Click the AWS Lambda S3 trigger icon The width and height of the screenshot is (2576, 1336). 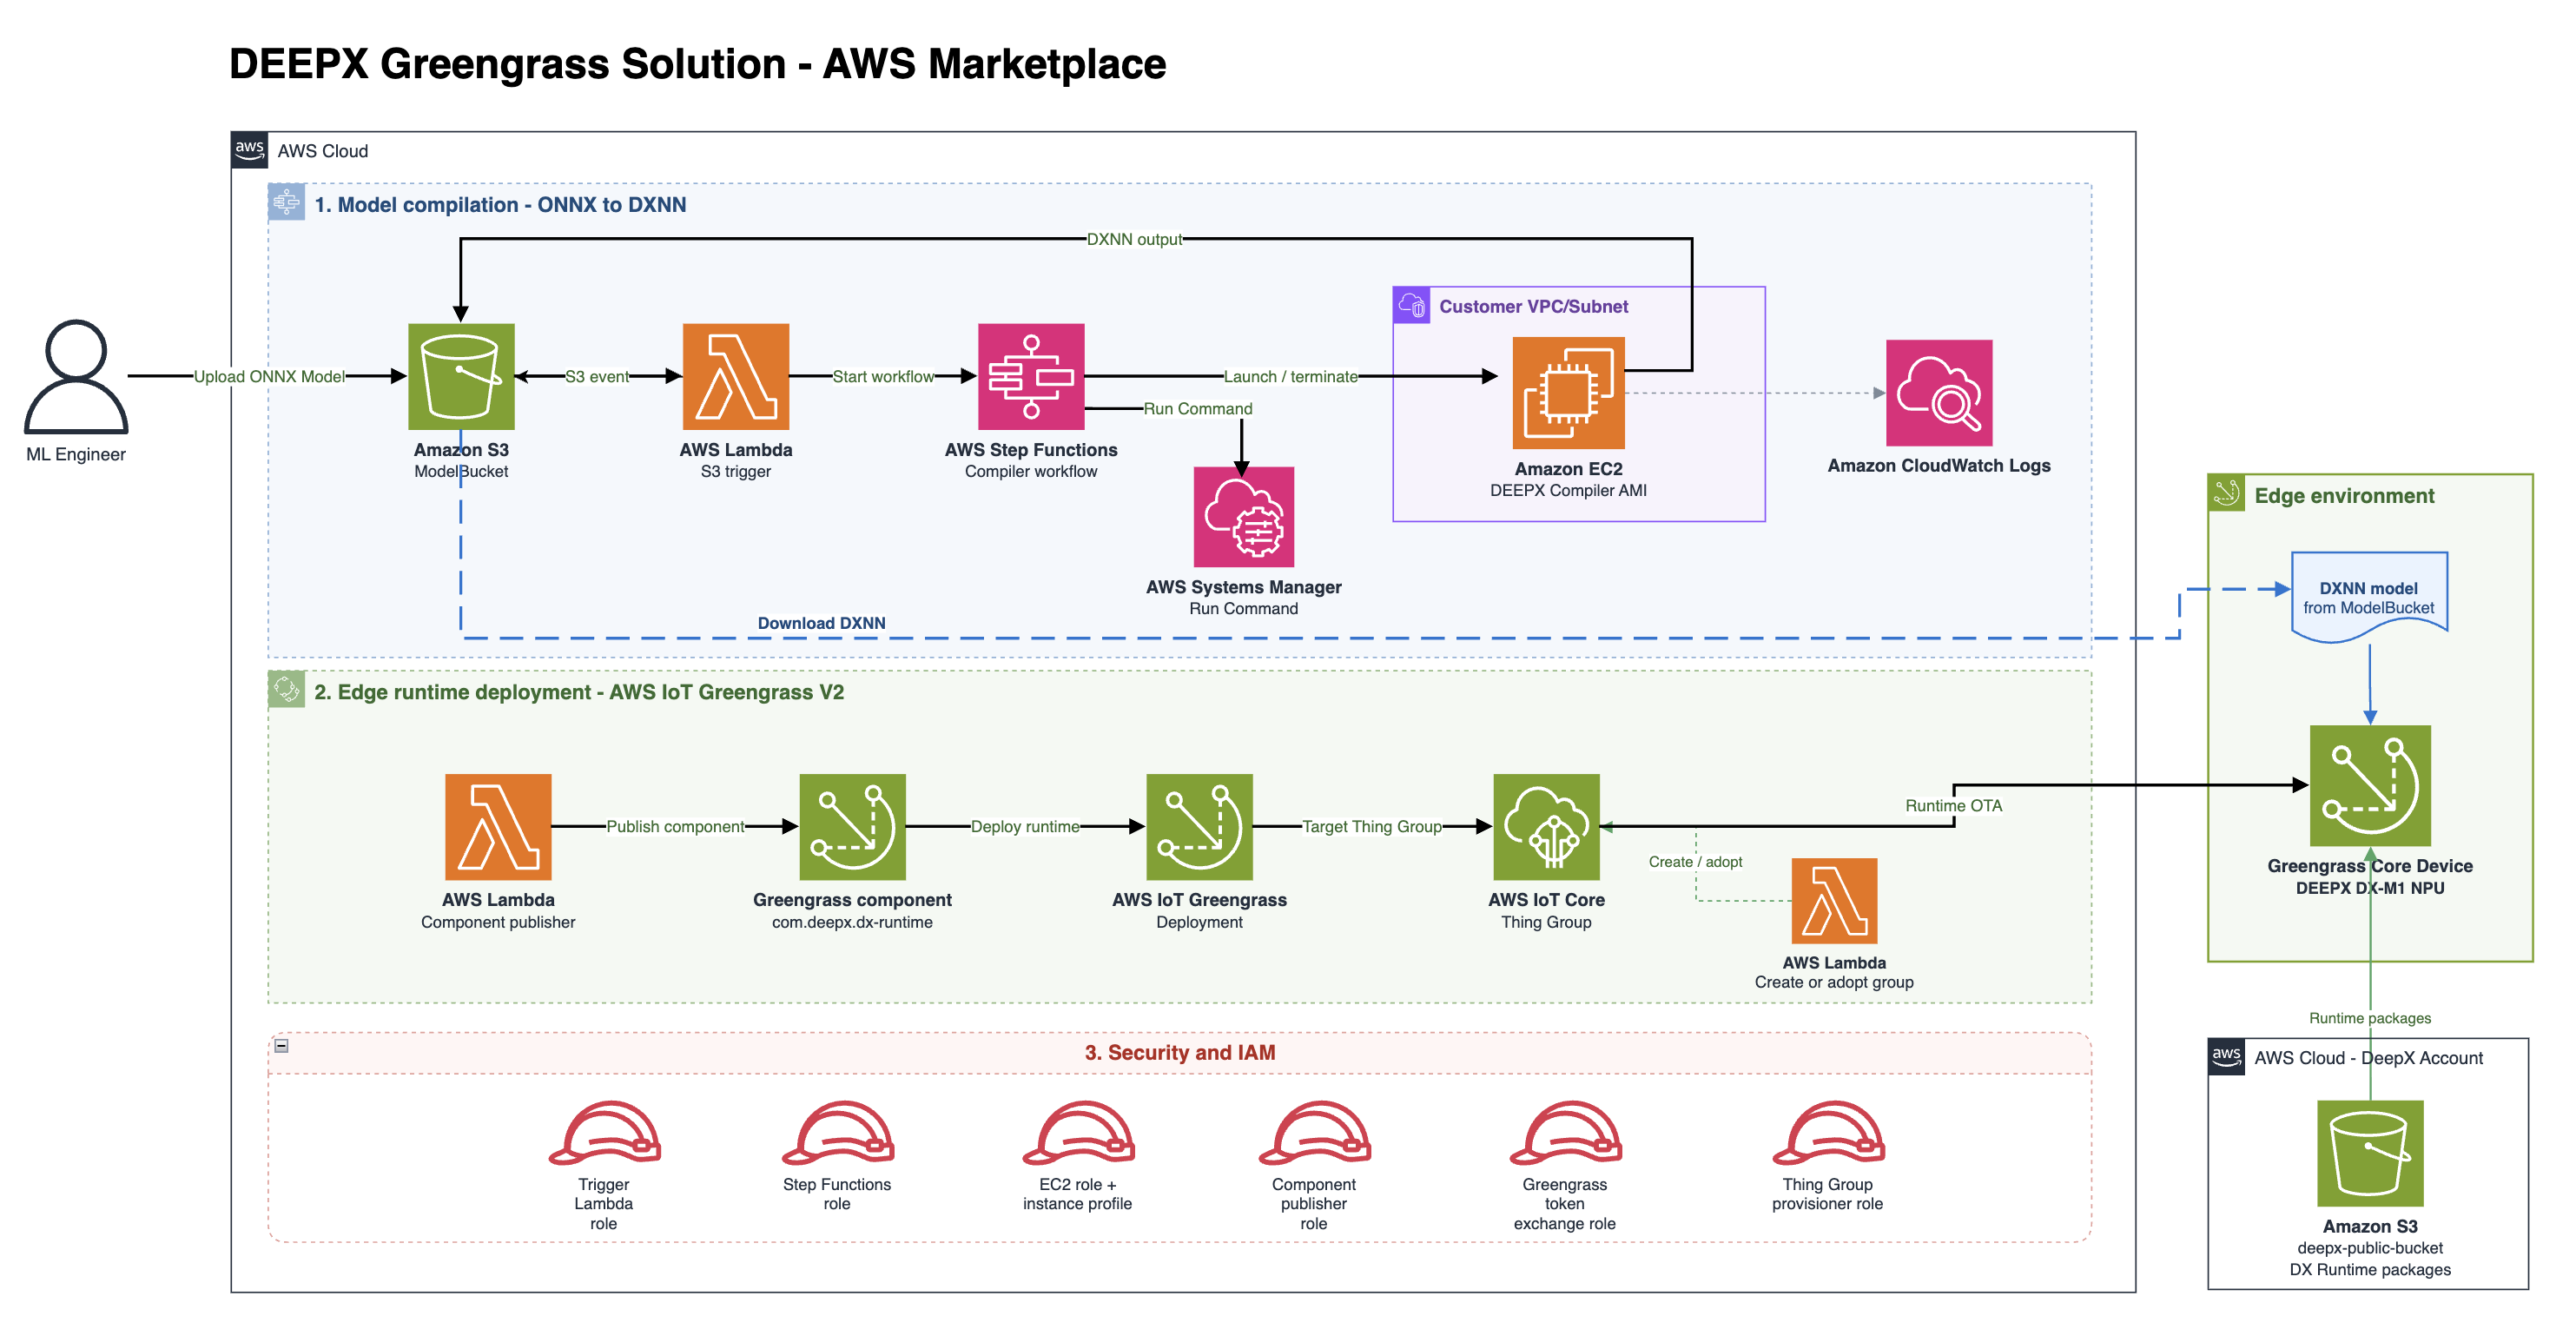(x=736, y=376)
